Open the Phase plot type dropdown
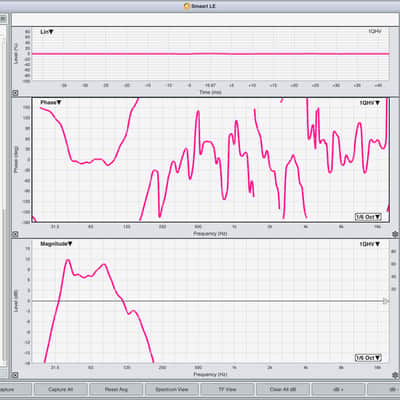Image resolution: width=400 pixels, height=400 pixels. pyautogui.click(x=51, y=102)
